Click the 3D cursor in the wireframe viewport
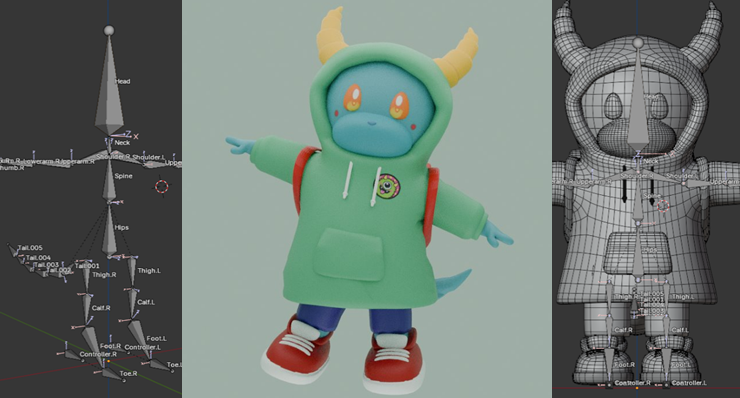The height and width of the screenshot is (398, 740). pos(663,205)
